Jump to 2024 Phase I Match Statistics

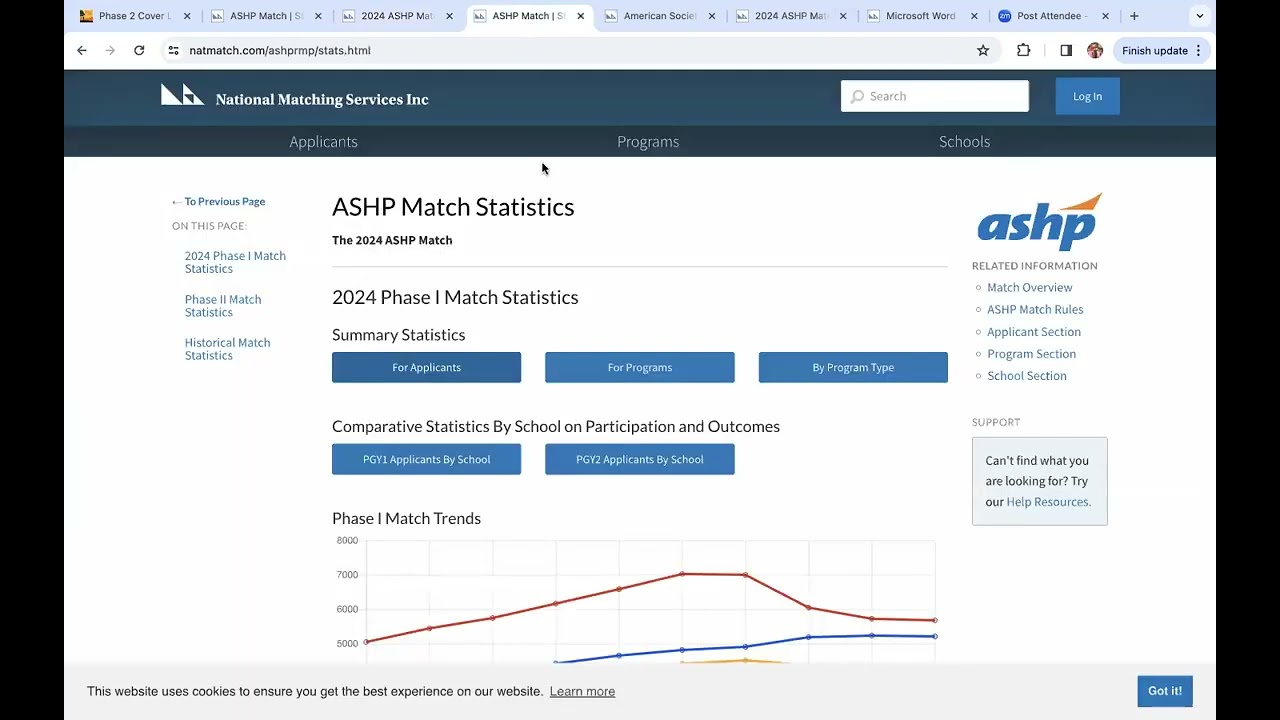[235, 262]
